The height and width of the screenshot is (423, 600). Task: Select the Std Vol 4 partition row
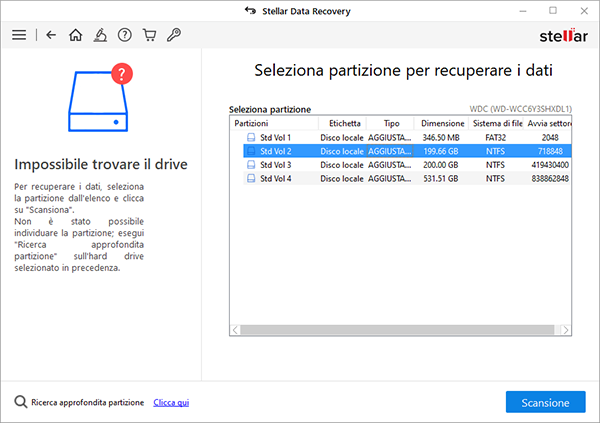[x=275, y=178]
